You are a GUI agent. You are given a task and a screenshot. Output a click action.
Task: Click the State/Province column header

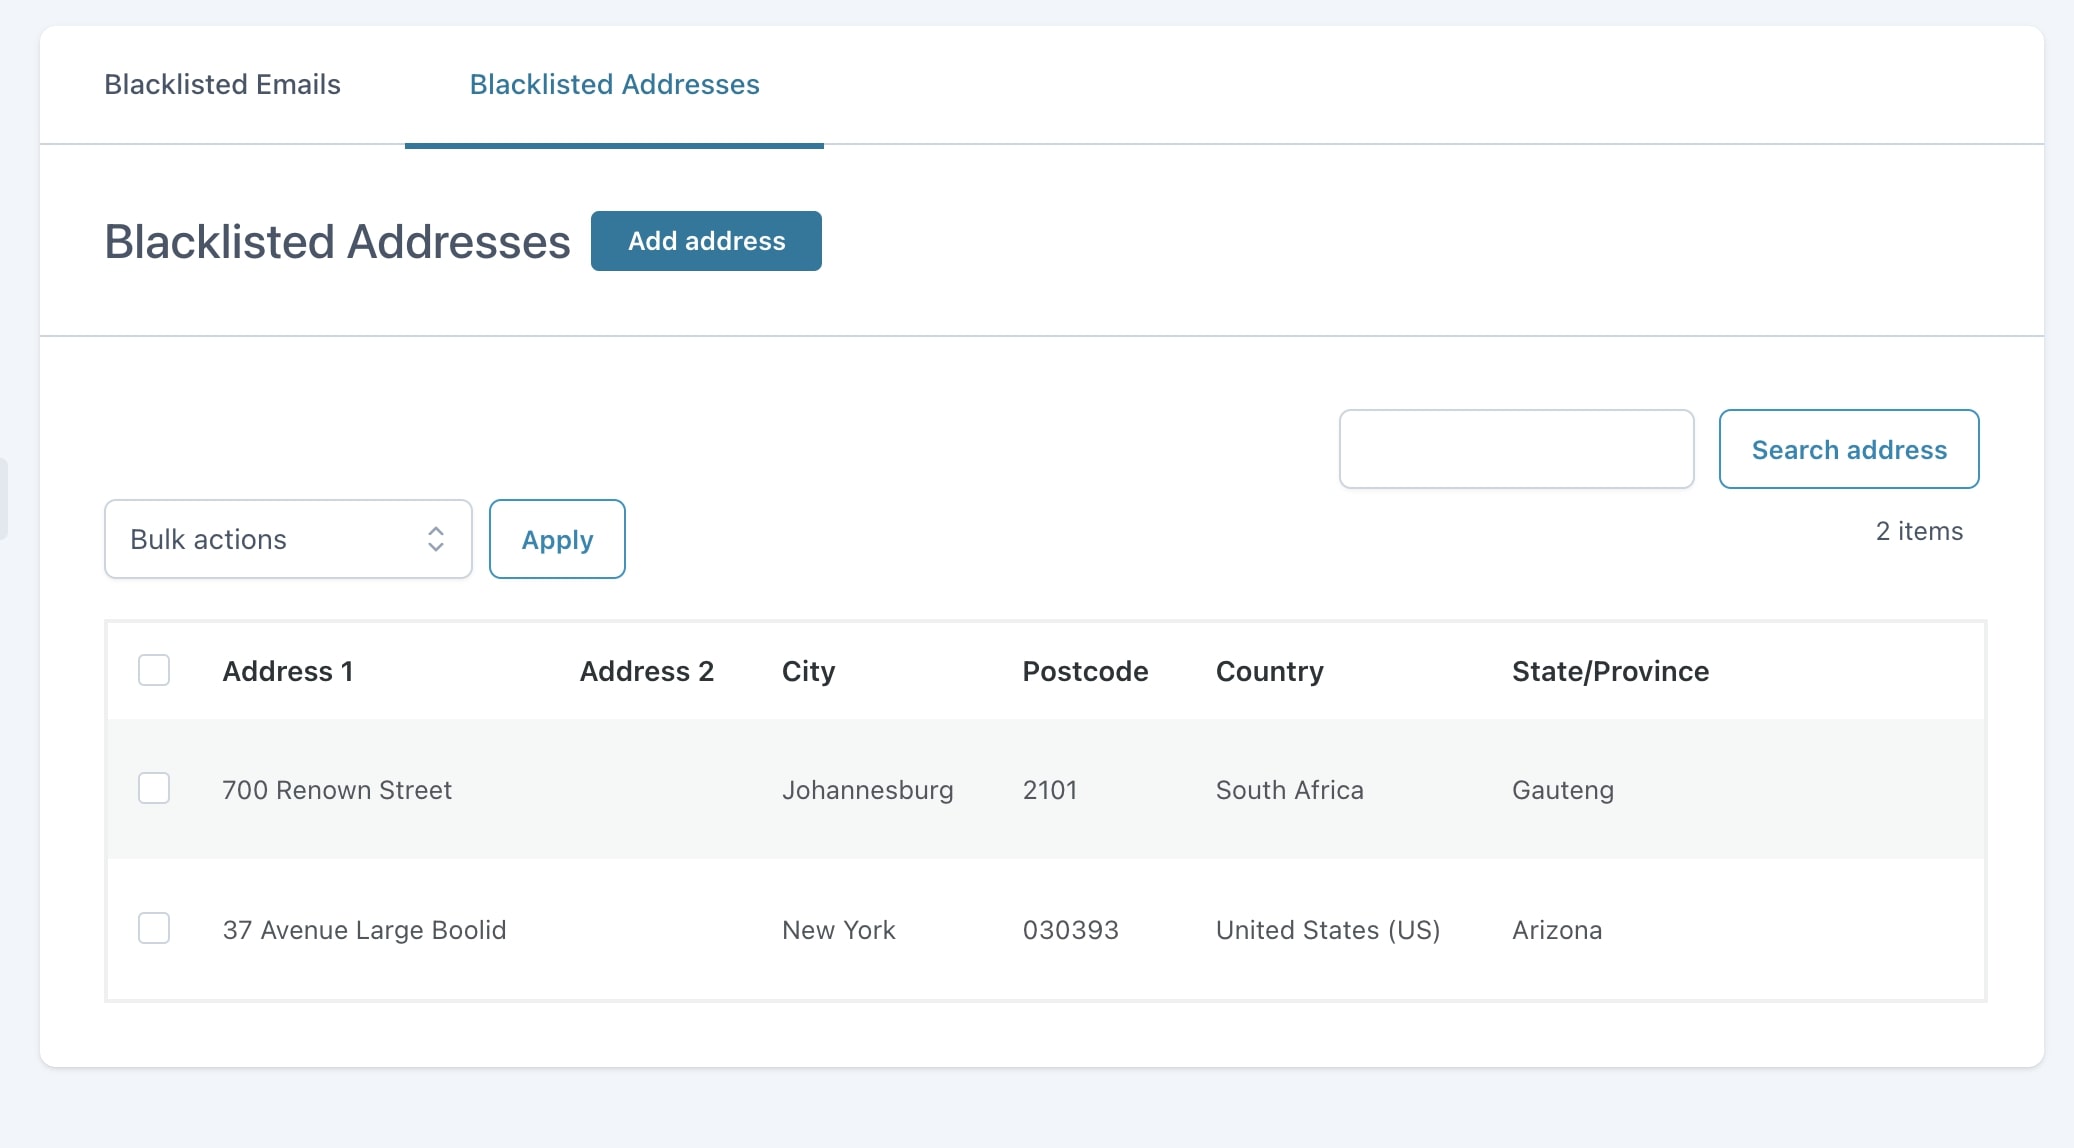tap(1610, 671)
